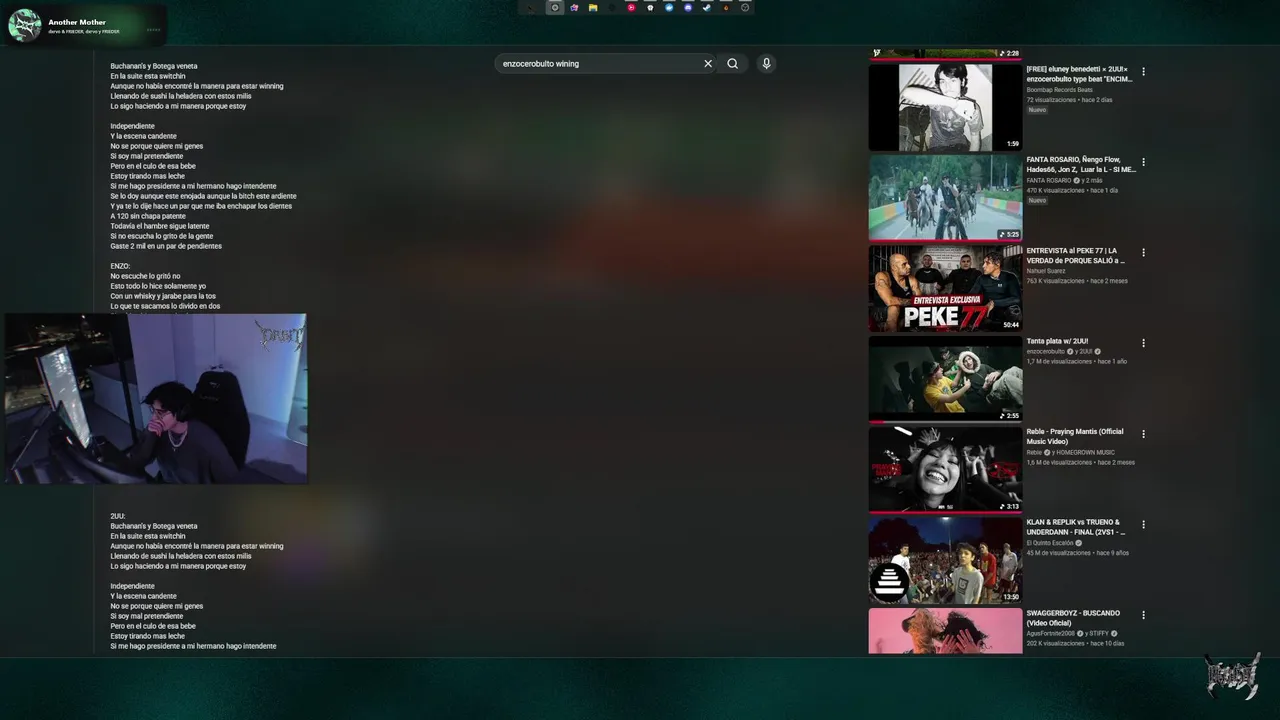This screenshot has height=720, width=1280.
Task: Open options for eluney benedetti type beat video
Action: coord(1143,72)
